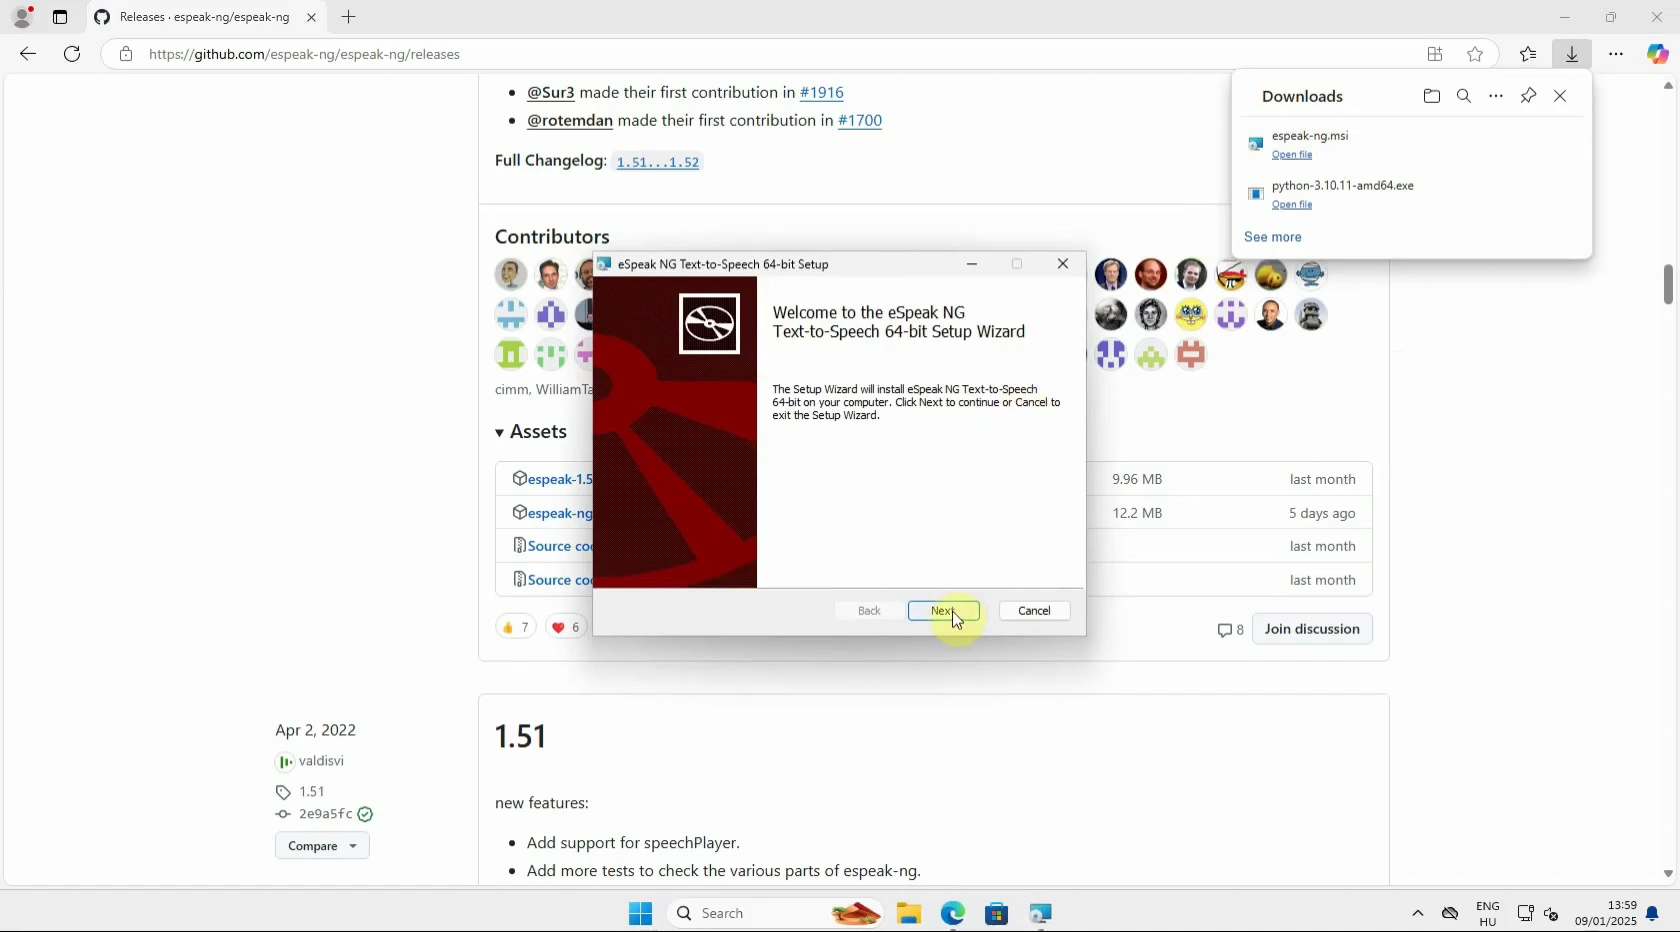Viewport: 1680px width, 932px height.
Task: Click the taskbar Search box
Action: [777, 913]
